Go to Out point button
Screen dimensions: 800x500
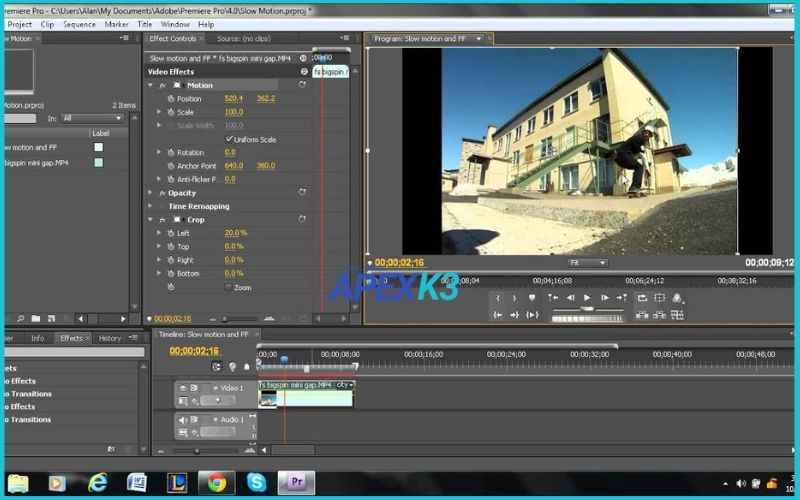[514, 315]
